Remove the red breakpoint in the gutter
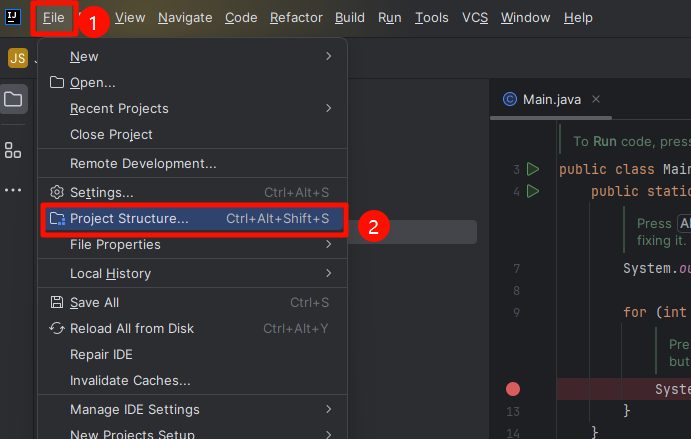 point(513,389)
